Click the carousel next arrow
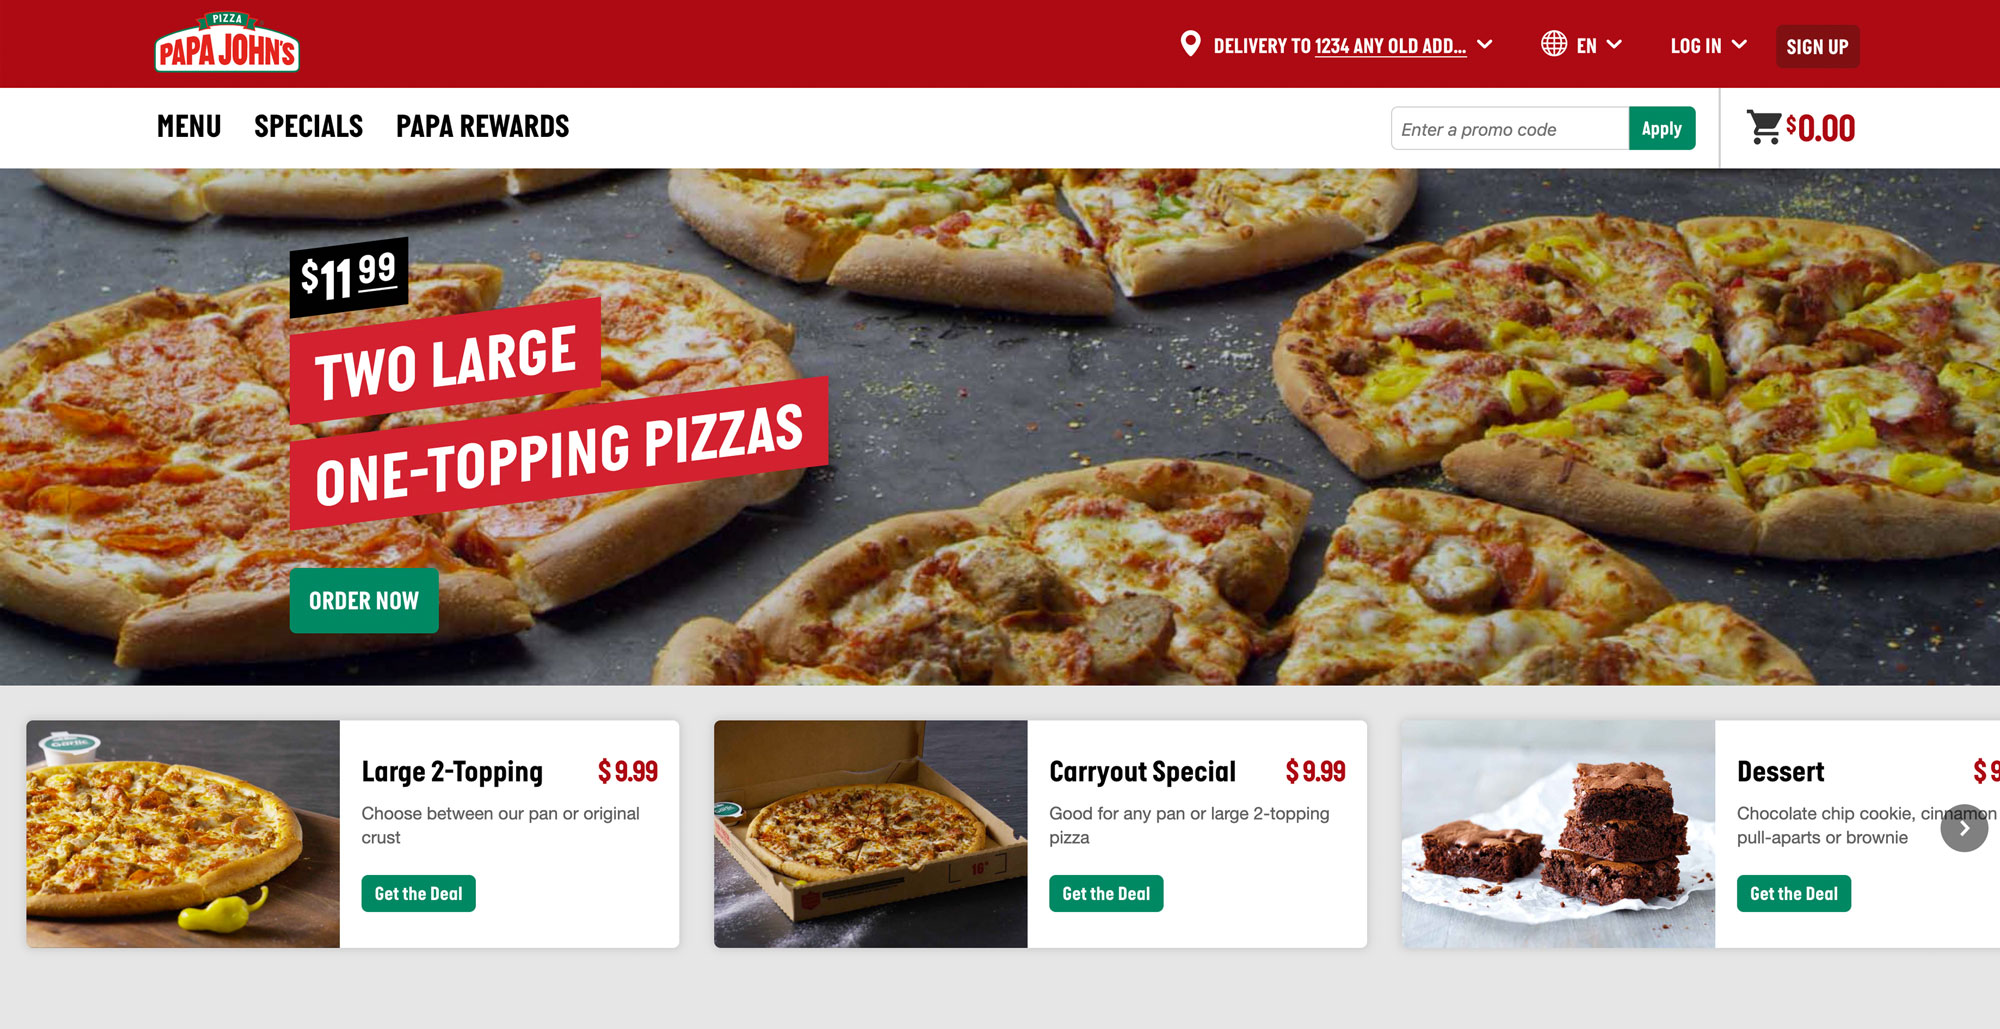The width and height of the screenshot is (2000, 1029). pos(1964,828)
